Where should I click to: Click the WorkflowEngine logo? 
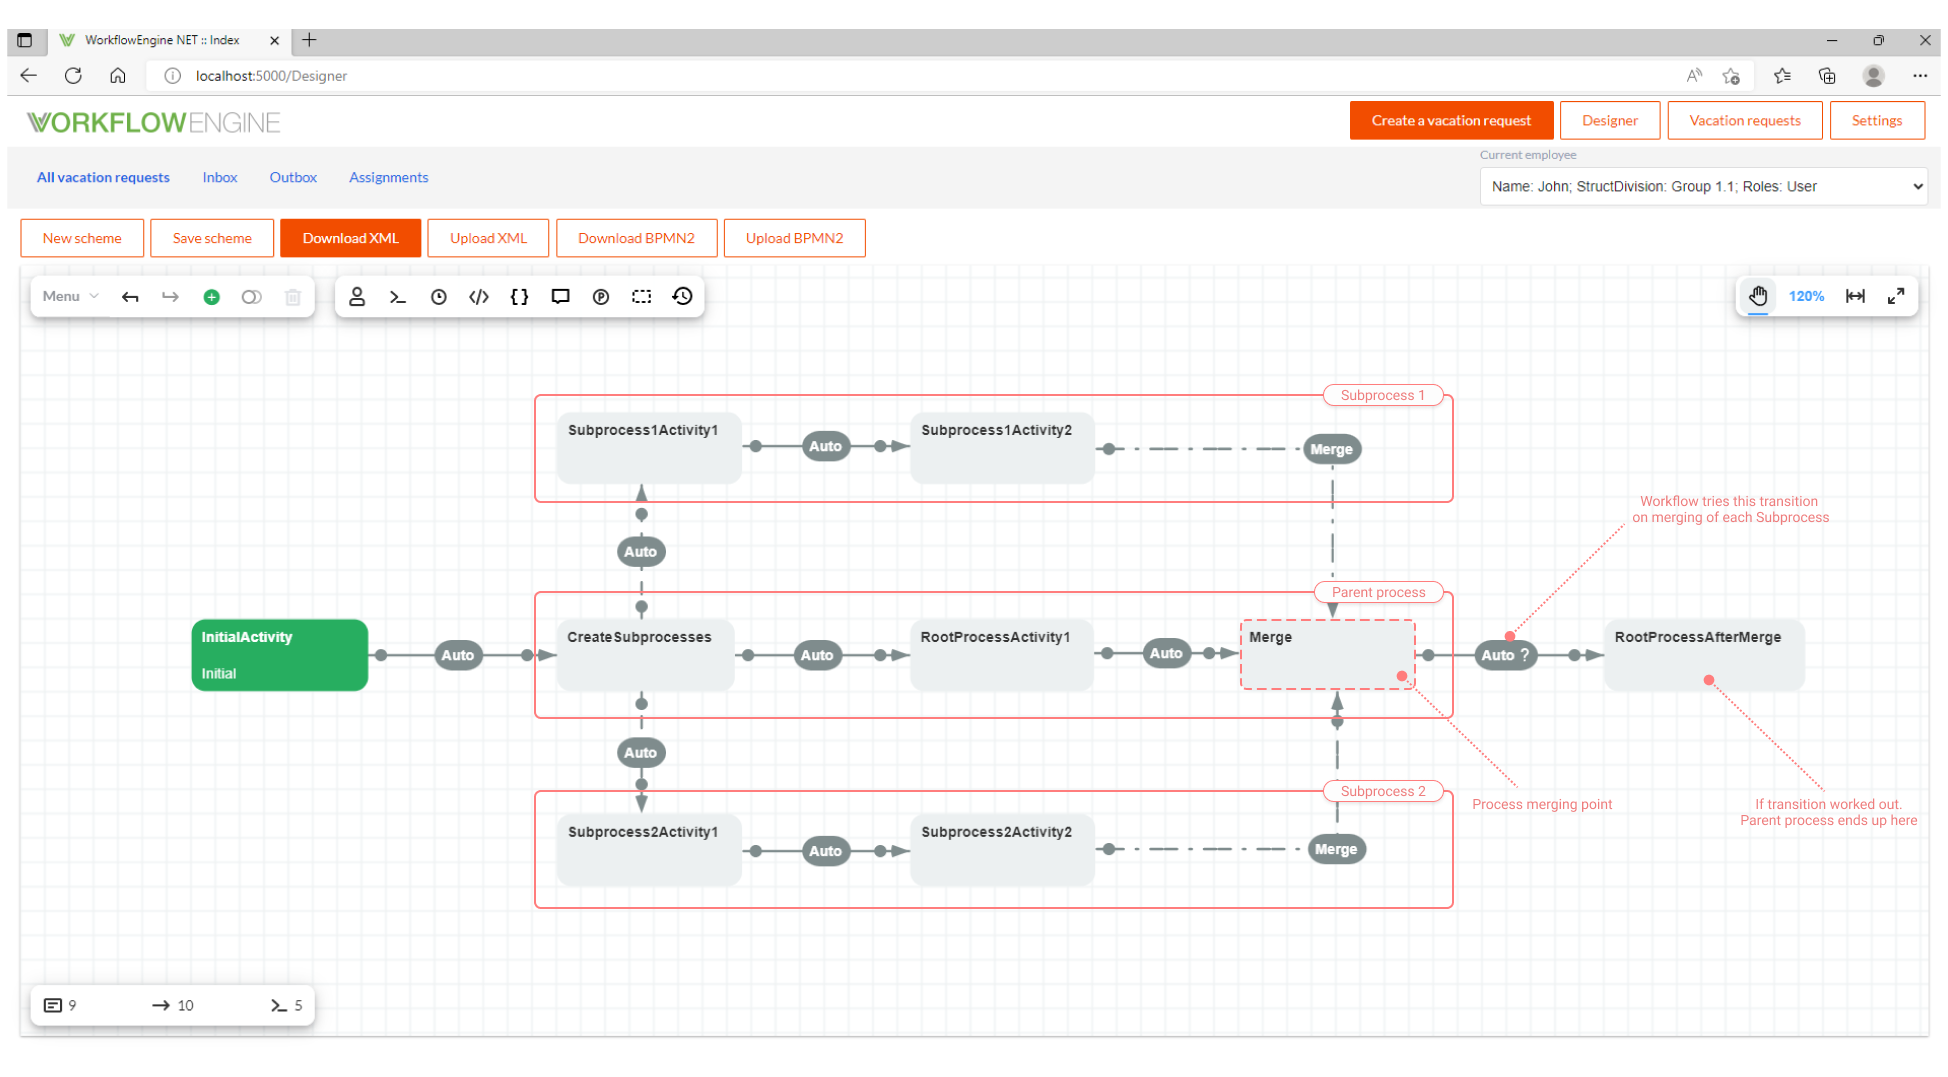[x=153, y=123]
